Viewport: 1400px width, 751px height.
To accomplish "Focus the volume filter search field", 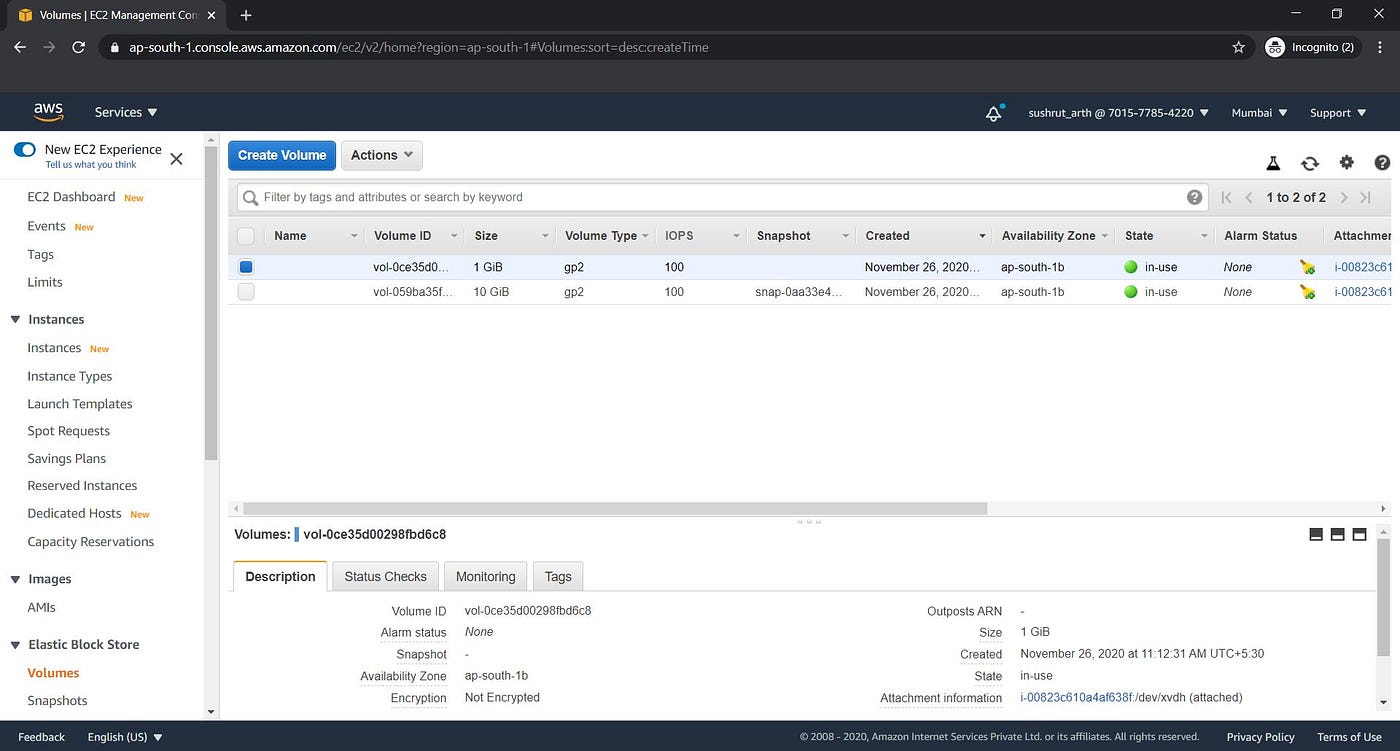I will 720,197.
